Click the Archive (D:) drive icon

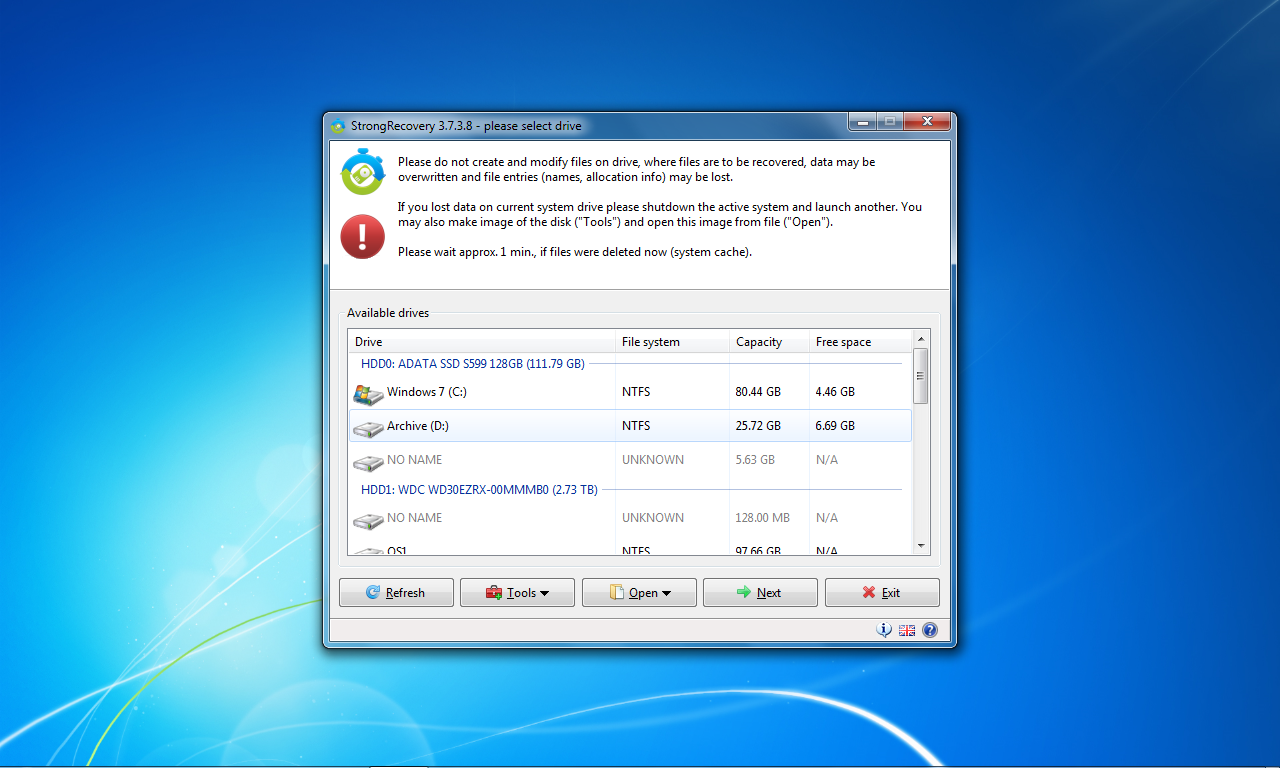[368, 428]
